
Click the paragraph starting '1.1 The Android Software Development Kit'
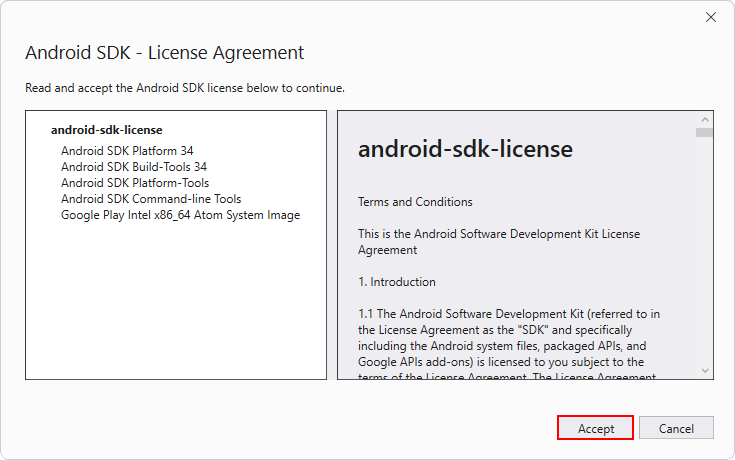click(509, 345)
